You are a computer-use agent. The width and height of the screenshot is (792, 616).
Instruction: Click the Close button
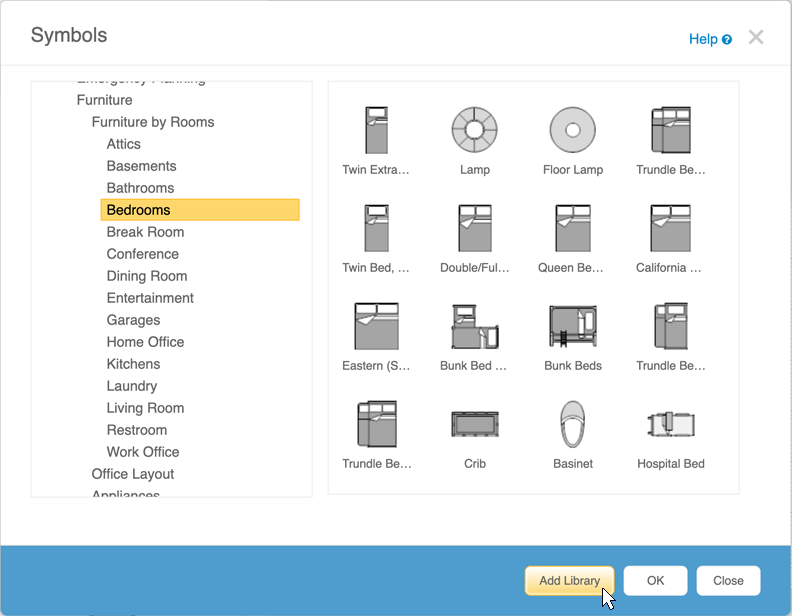coord(728,581)
